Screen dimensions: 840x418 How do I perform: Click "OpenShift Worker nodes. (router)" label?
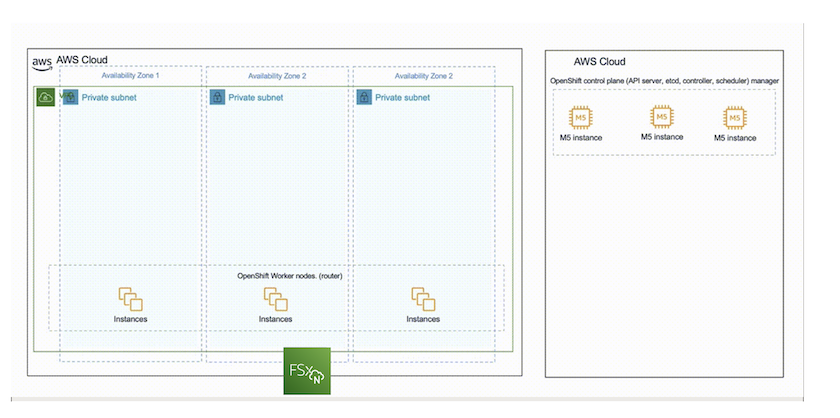[x=289, y=276]
